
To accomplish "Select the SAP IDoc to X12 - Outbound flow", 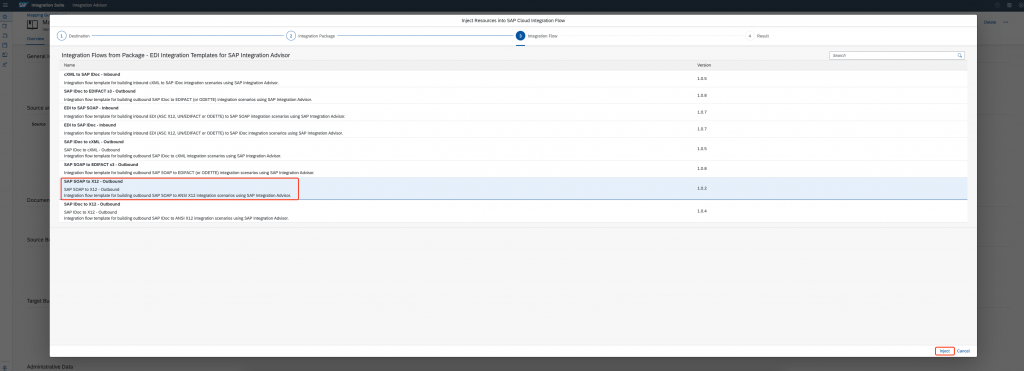I will (512, 212).
